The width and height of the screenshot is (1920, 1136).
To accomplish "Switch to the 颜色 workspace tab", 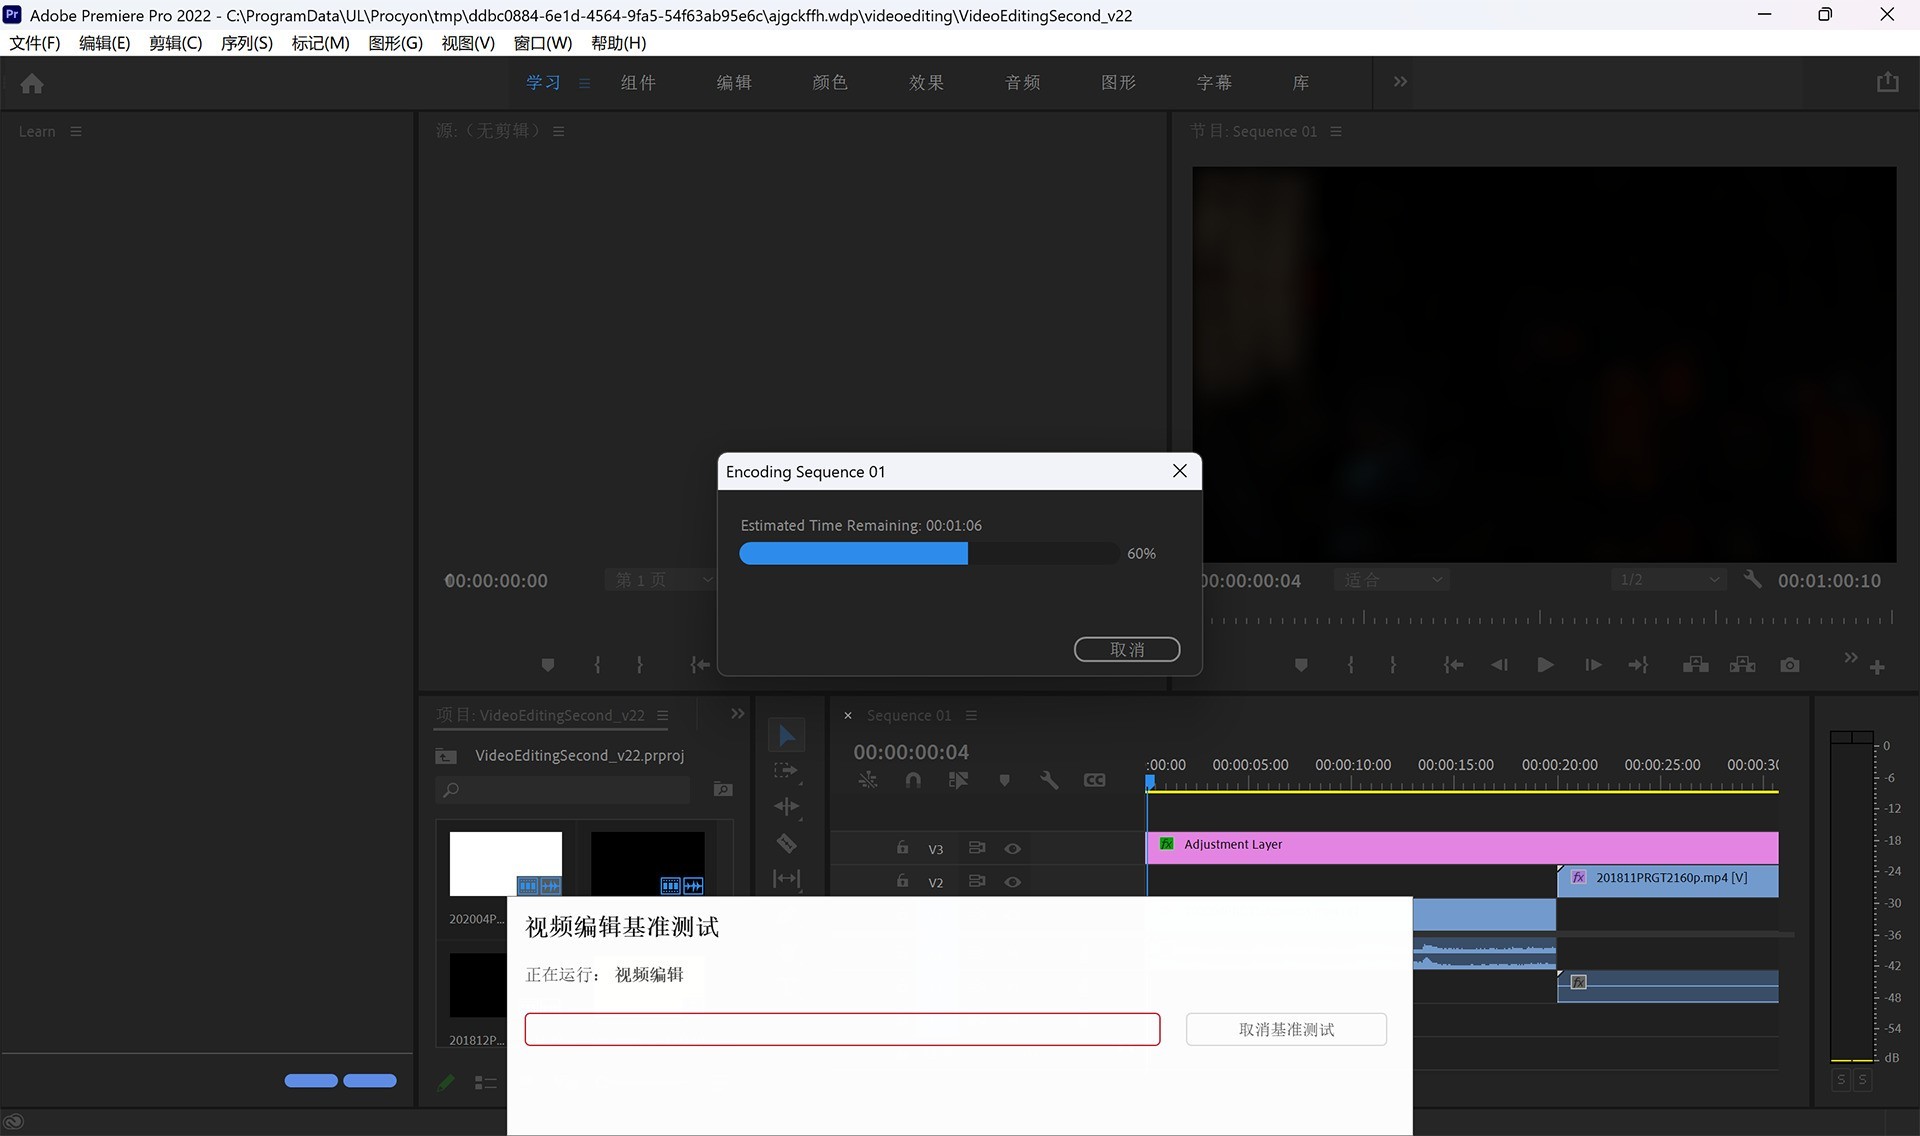I will pyautogui.click(x=830, y=83).
